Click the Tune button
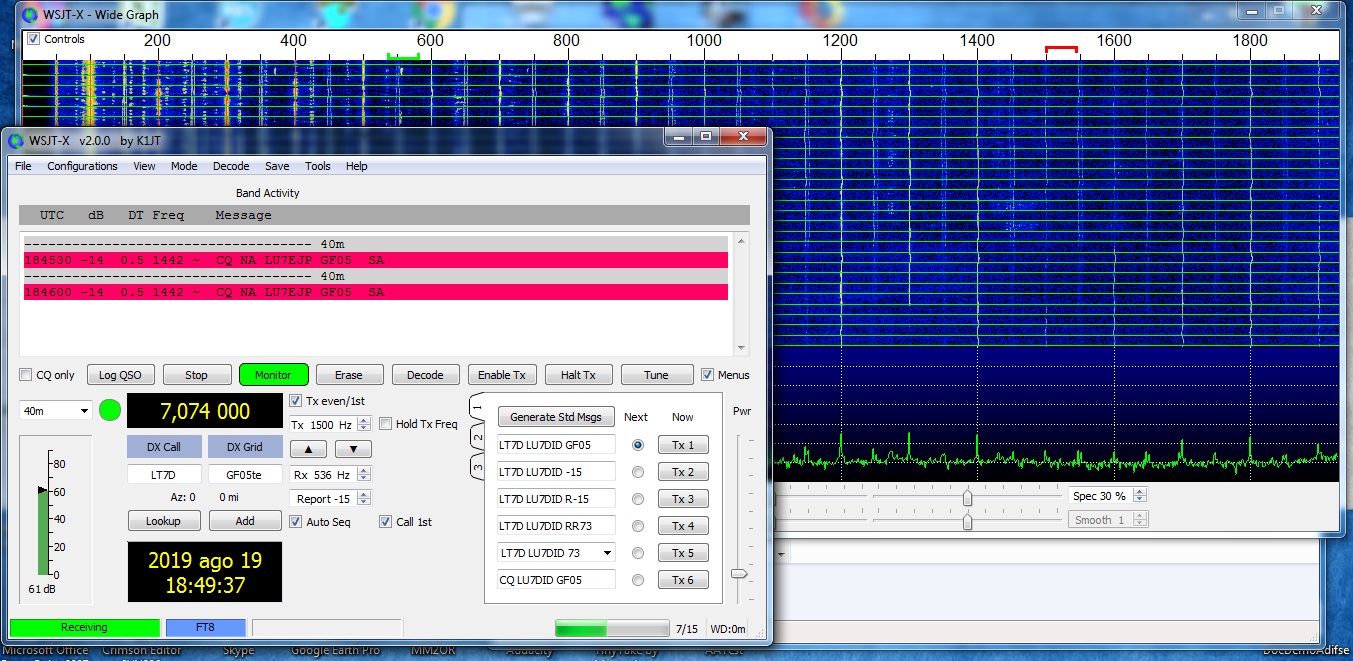Viewport: 1353px width, 661px height. pos(656,375)
